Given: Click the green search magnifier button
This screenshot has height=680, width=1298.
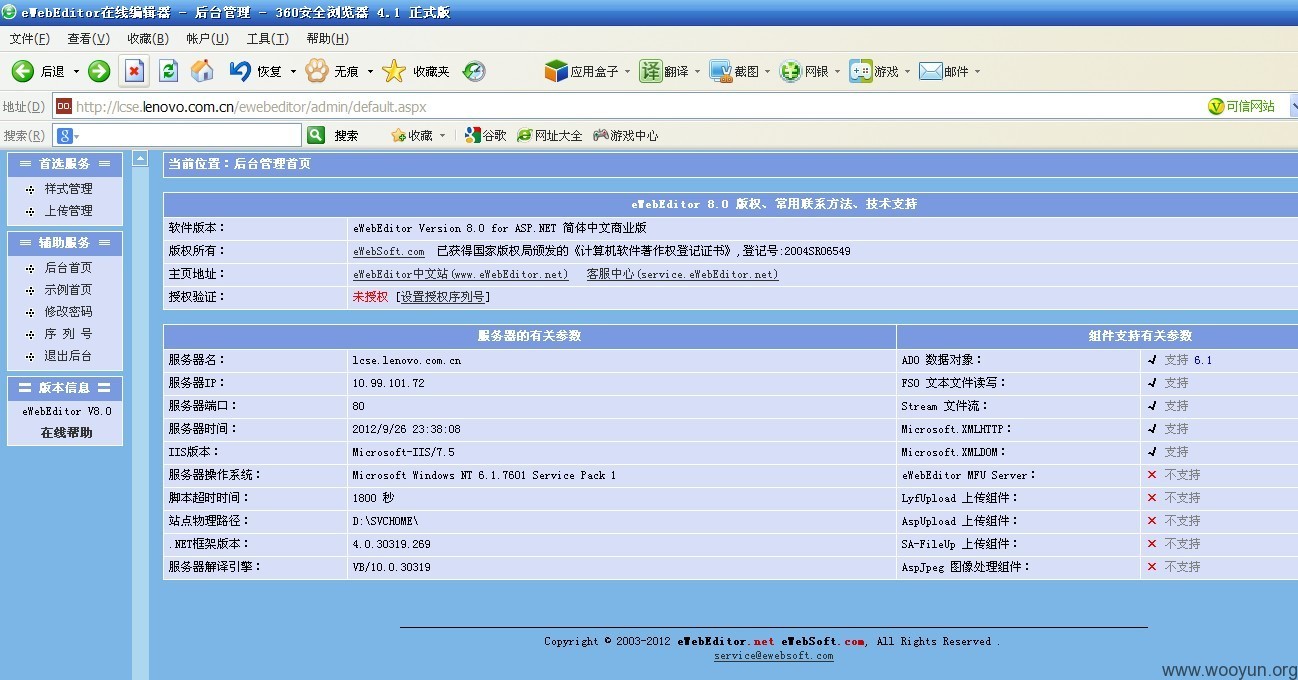Looking at the screenshot, I should pyautogui.click(x=316, y=135).
